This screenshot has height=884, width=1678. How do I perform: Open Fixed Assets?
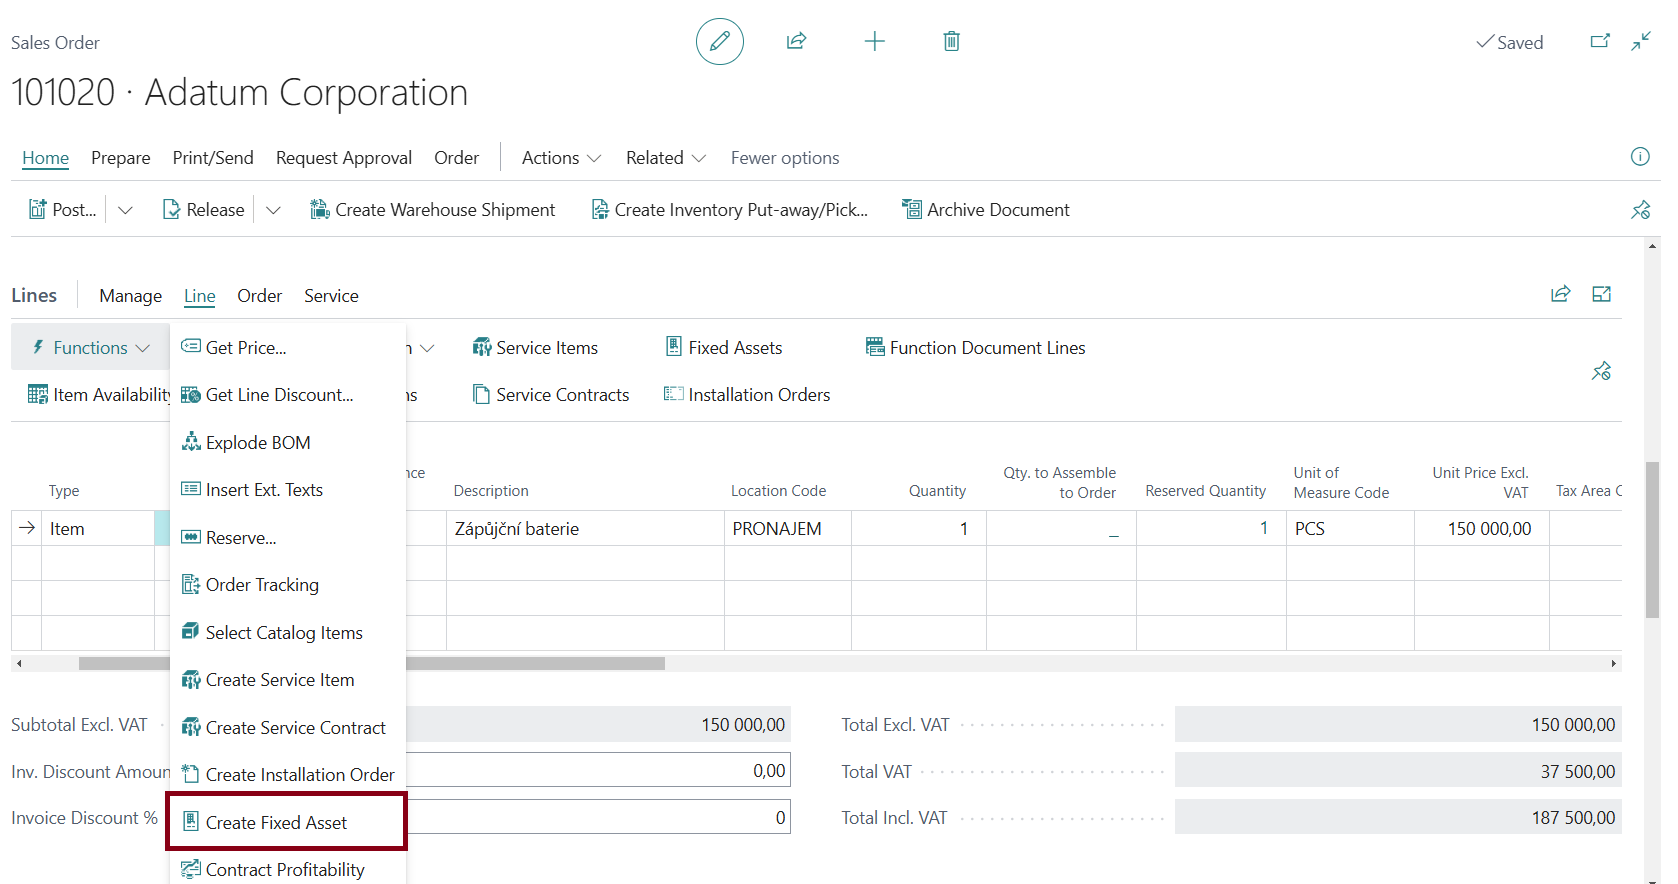click(x=724, y=348)
